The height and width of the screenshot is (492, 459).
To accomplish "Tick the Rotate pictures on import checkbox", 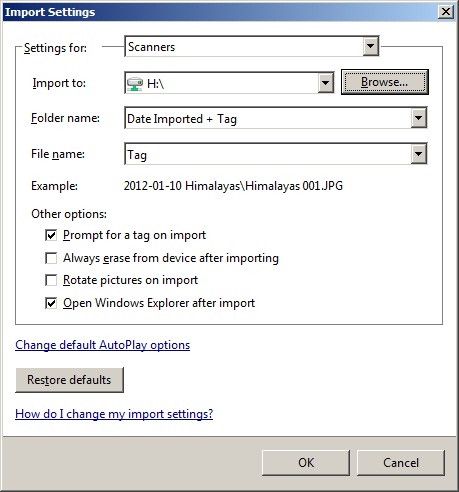I will [51, 280].
